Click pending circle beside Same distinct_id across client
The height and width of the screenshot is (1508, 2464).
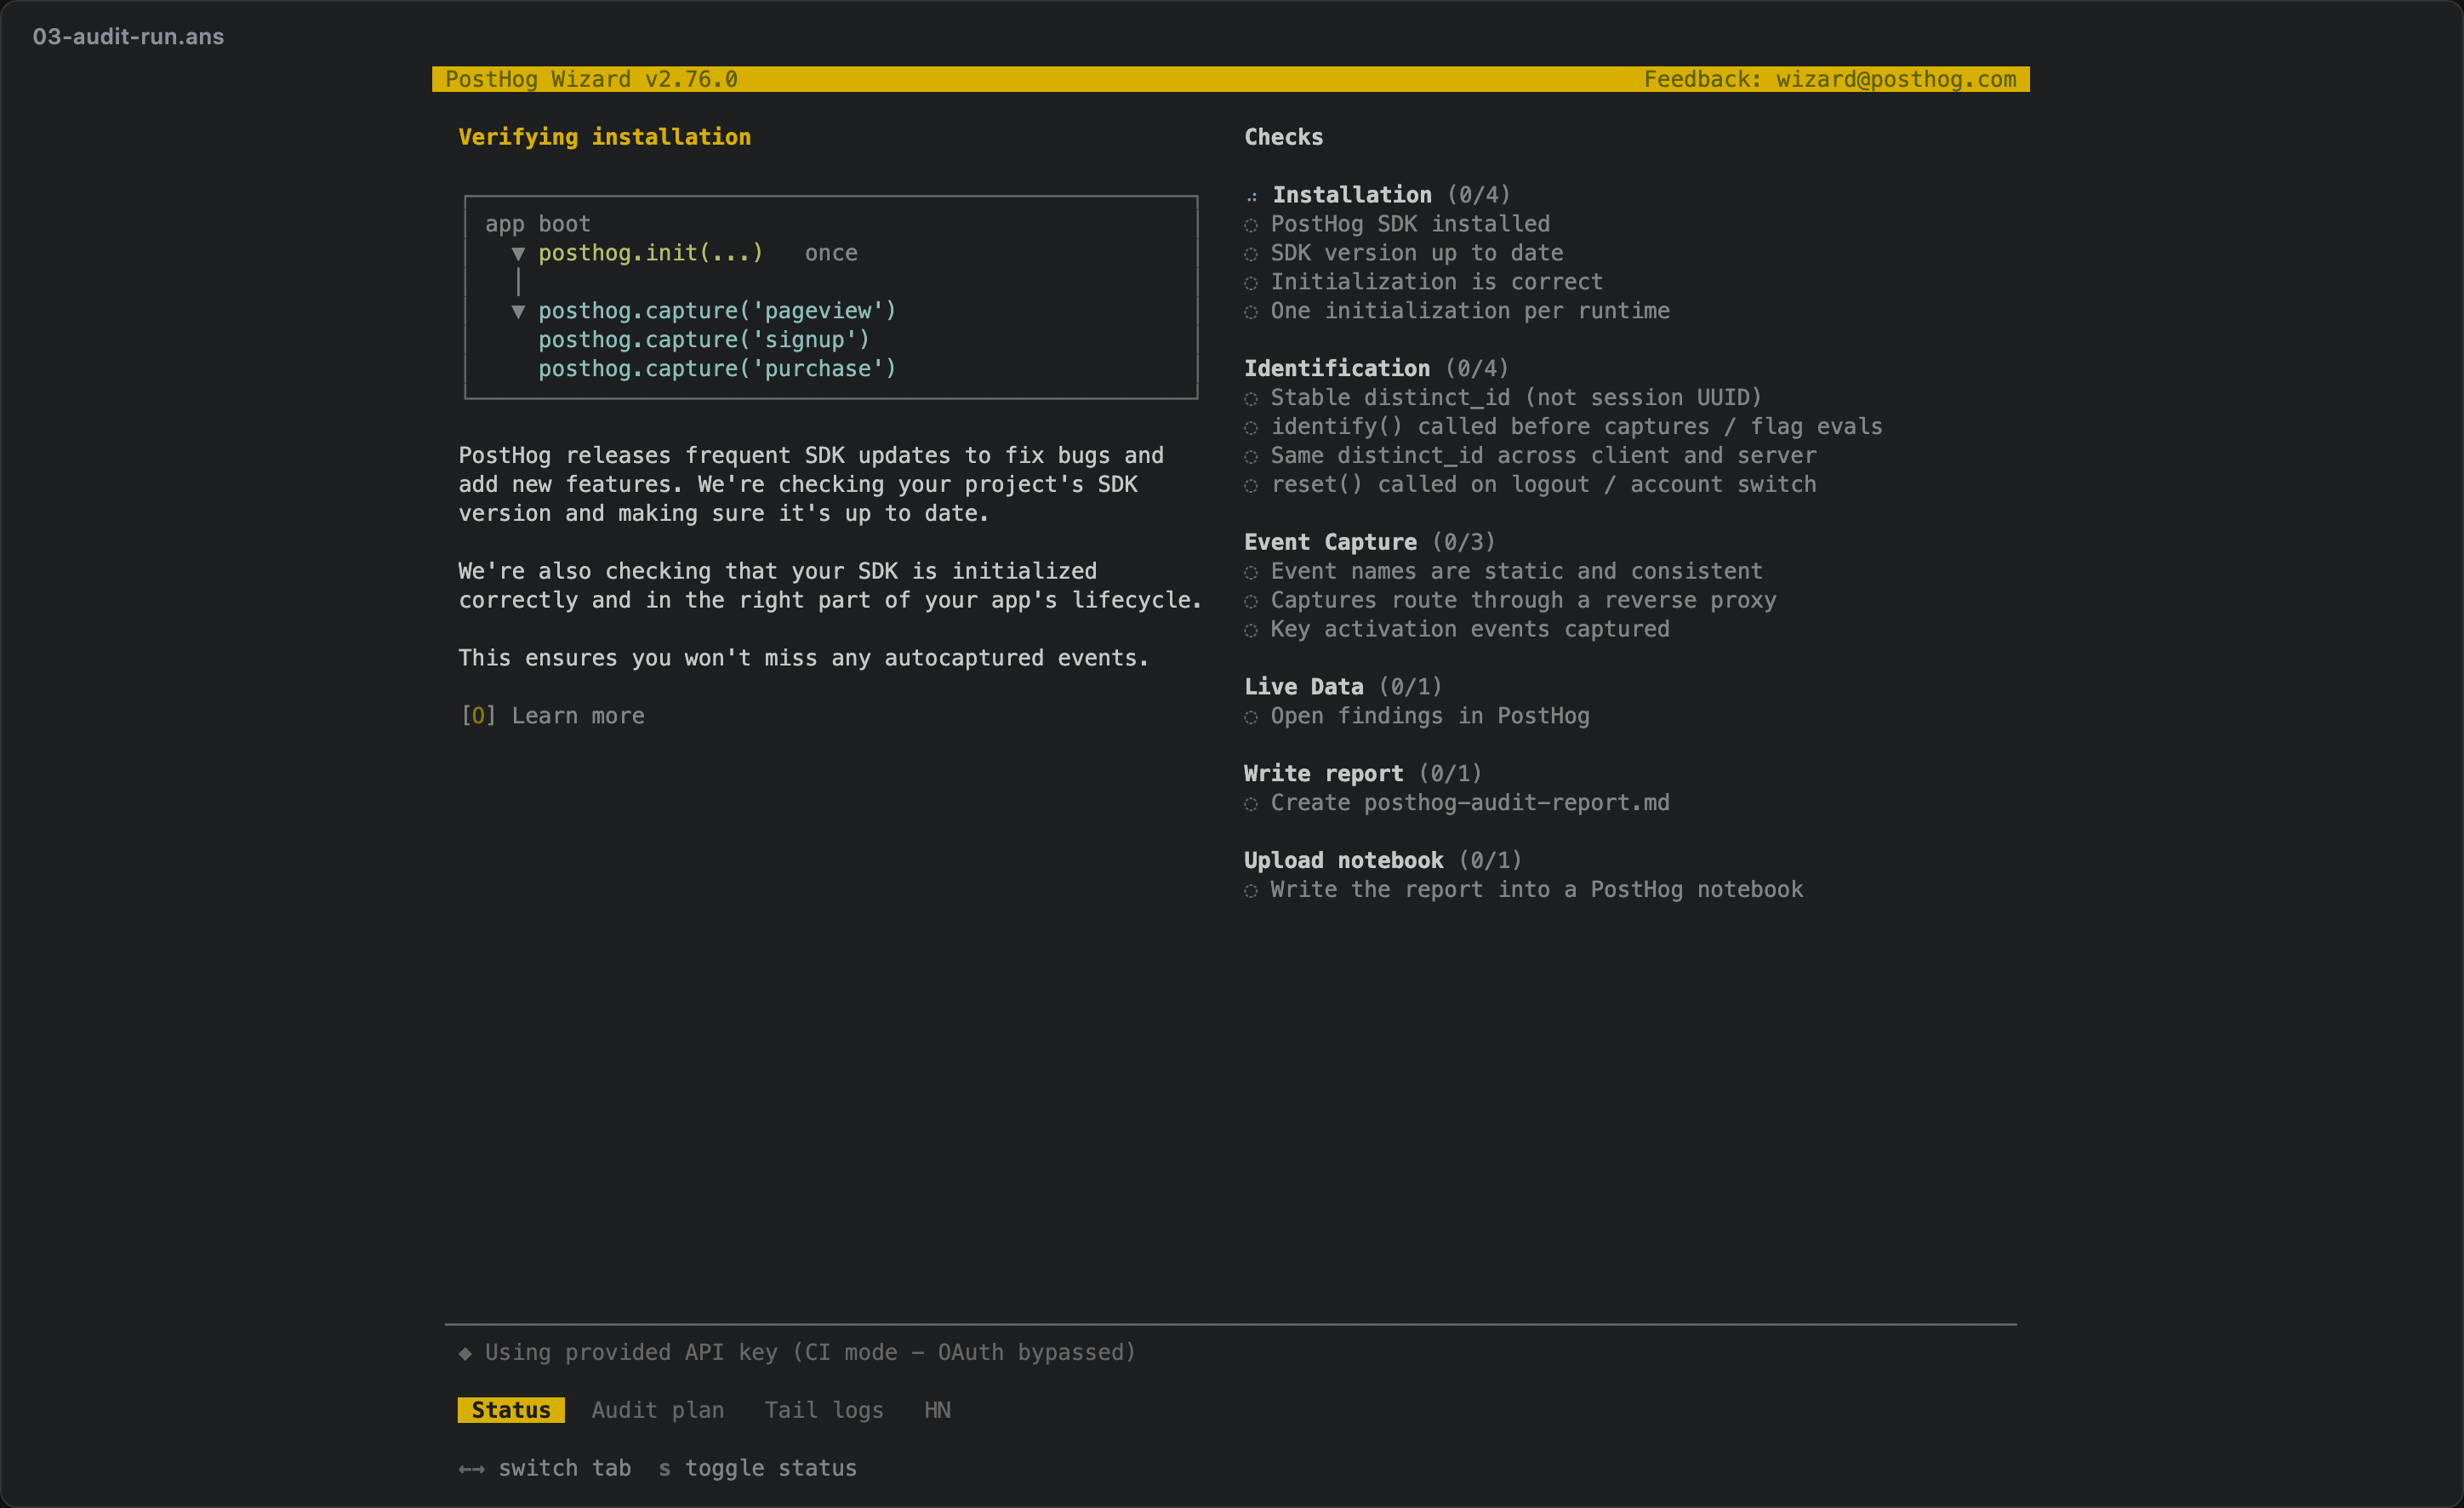1251,457
